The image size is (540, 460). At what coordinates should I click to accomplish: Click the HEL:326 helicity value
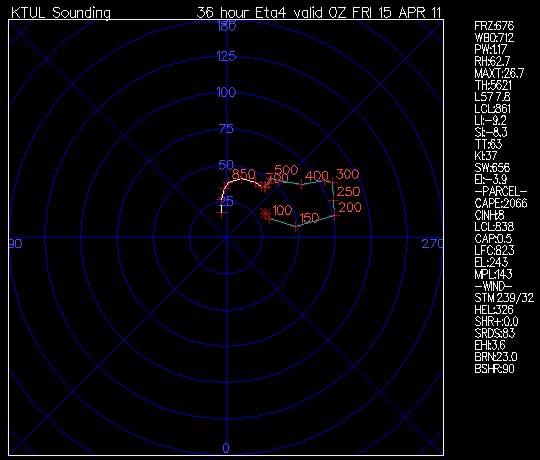pyautogui.click(x=494, y=310)
